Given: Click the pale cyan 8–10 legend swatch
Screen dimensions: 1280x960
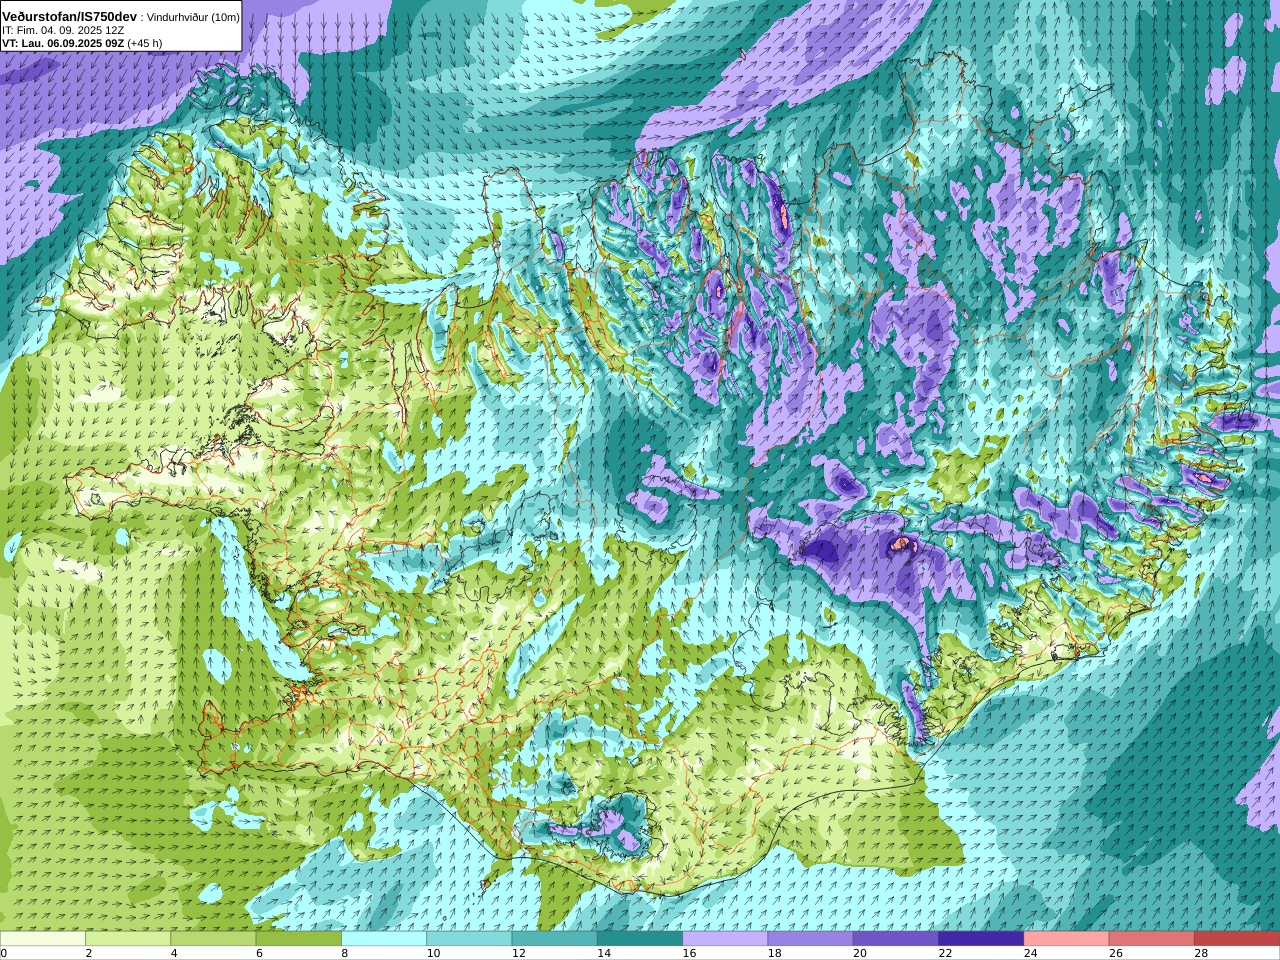Looking at the screenshot, I should (x=384, y=939).
